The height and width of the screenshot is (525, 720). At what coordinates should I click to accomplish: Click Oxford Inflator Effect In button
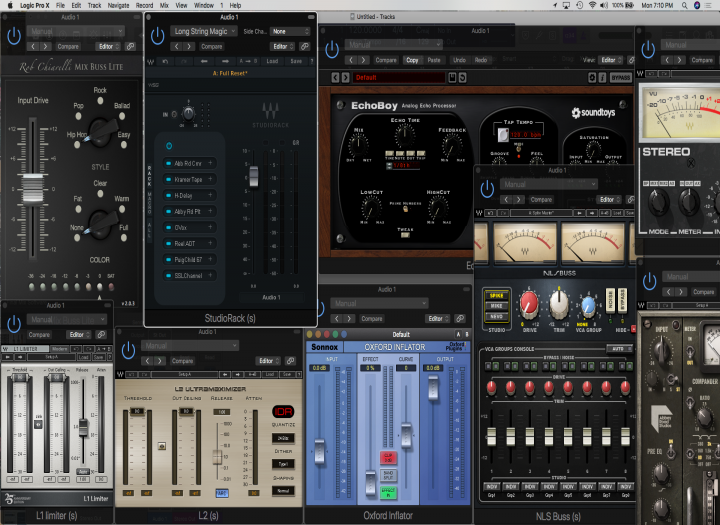click(388, 492)
